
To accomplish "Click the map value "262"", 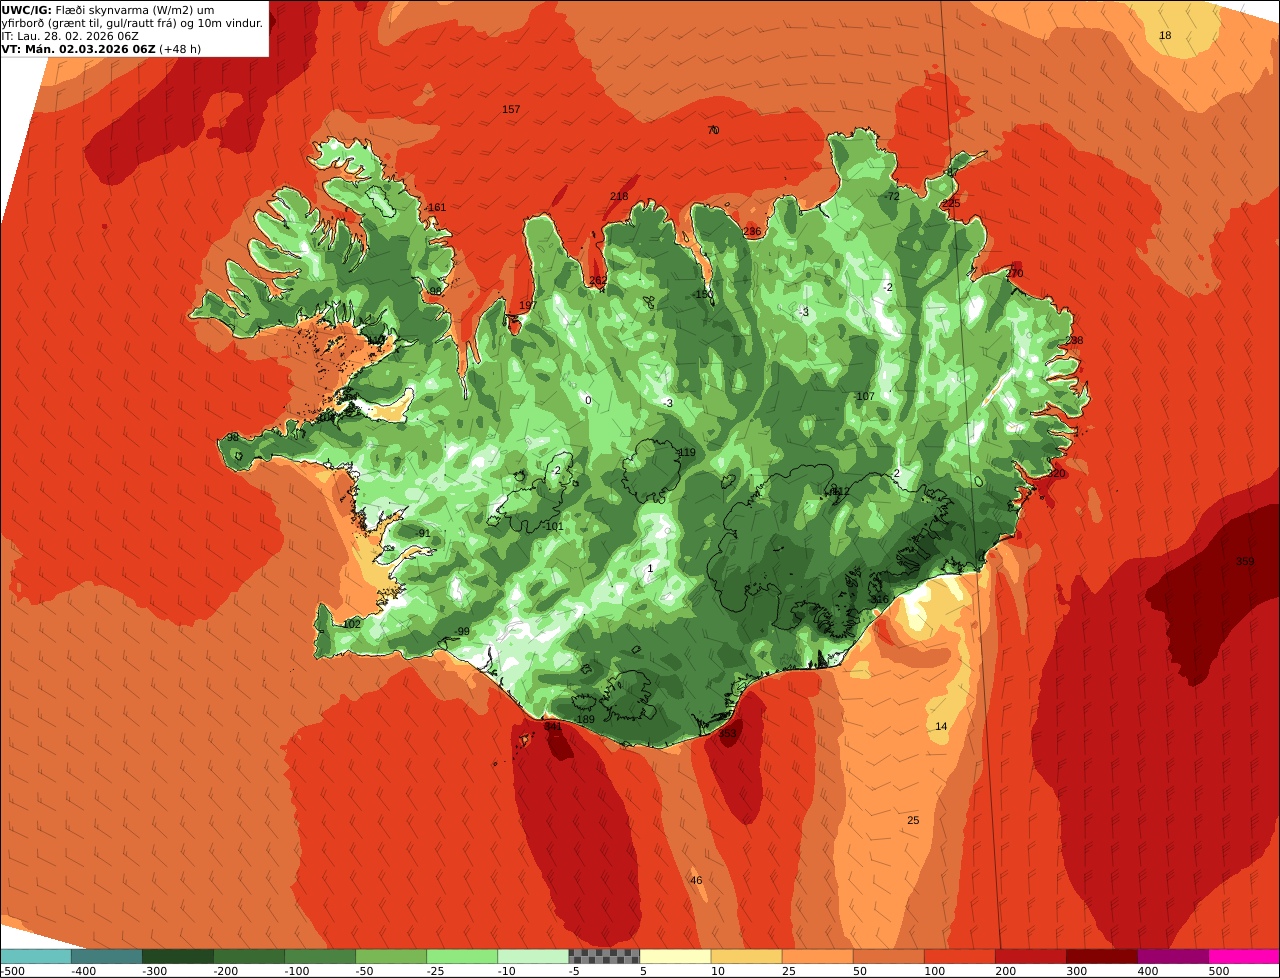I will (598, 280).
